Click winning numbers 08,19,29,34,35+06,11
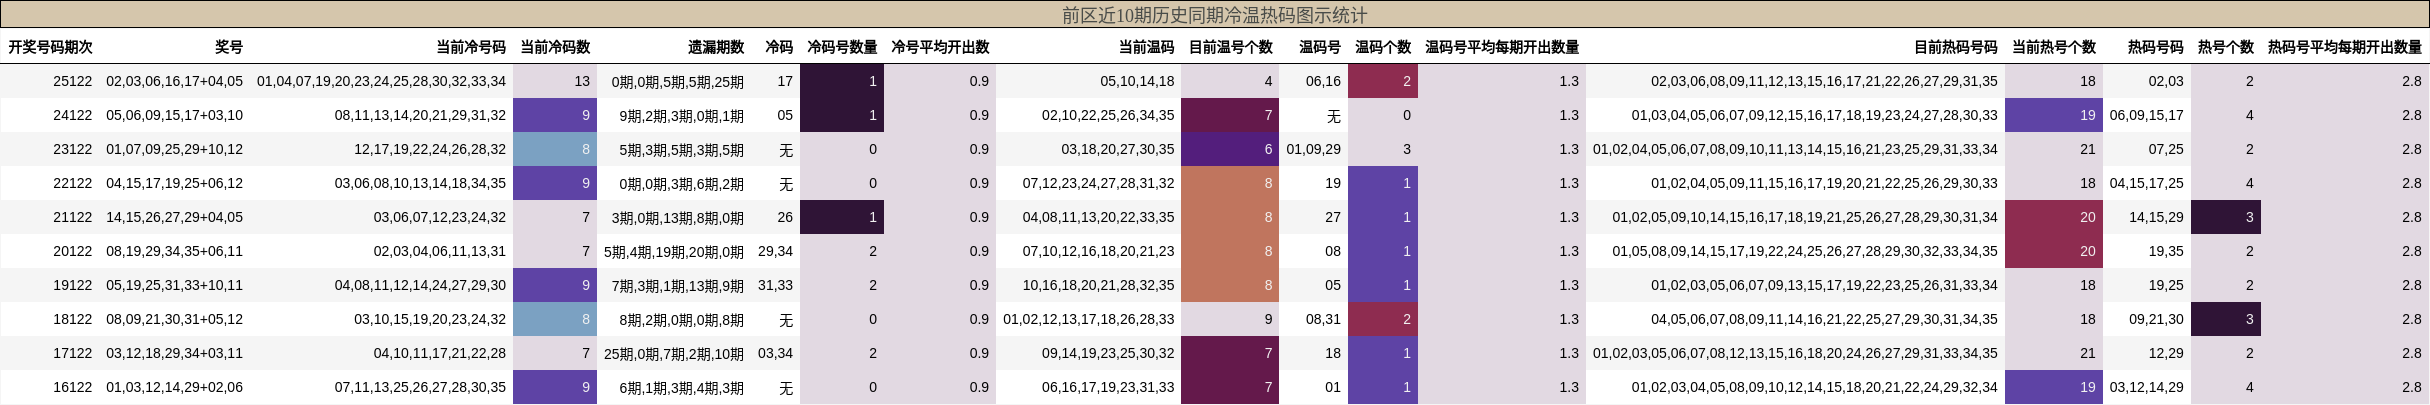 175,251
